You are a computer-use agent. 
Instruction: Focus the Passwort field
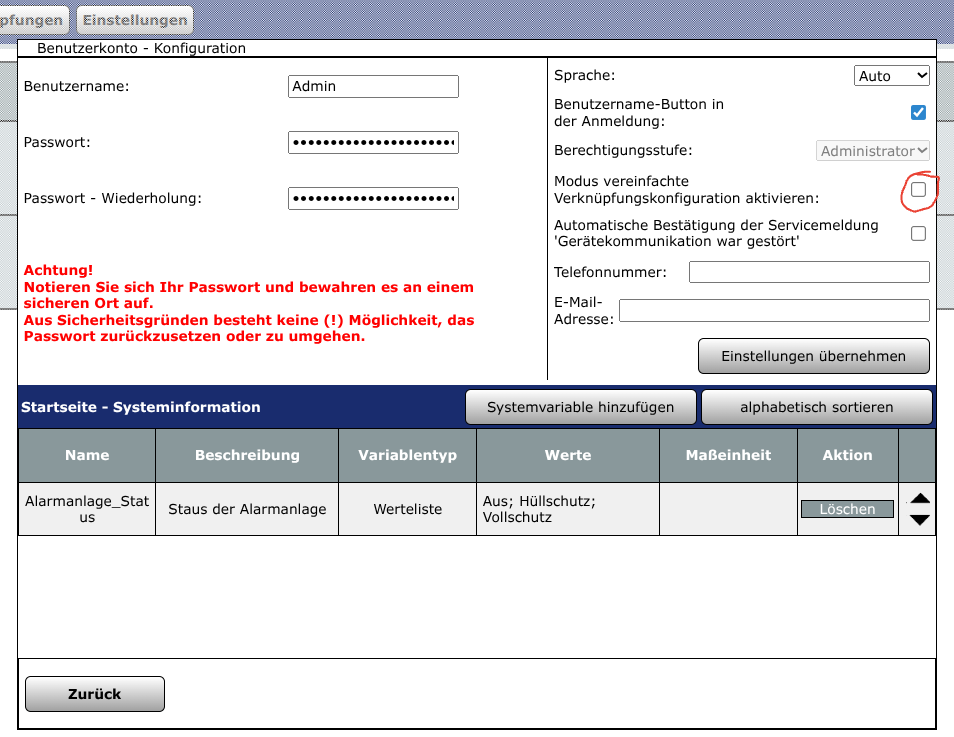[373, 143]
